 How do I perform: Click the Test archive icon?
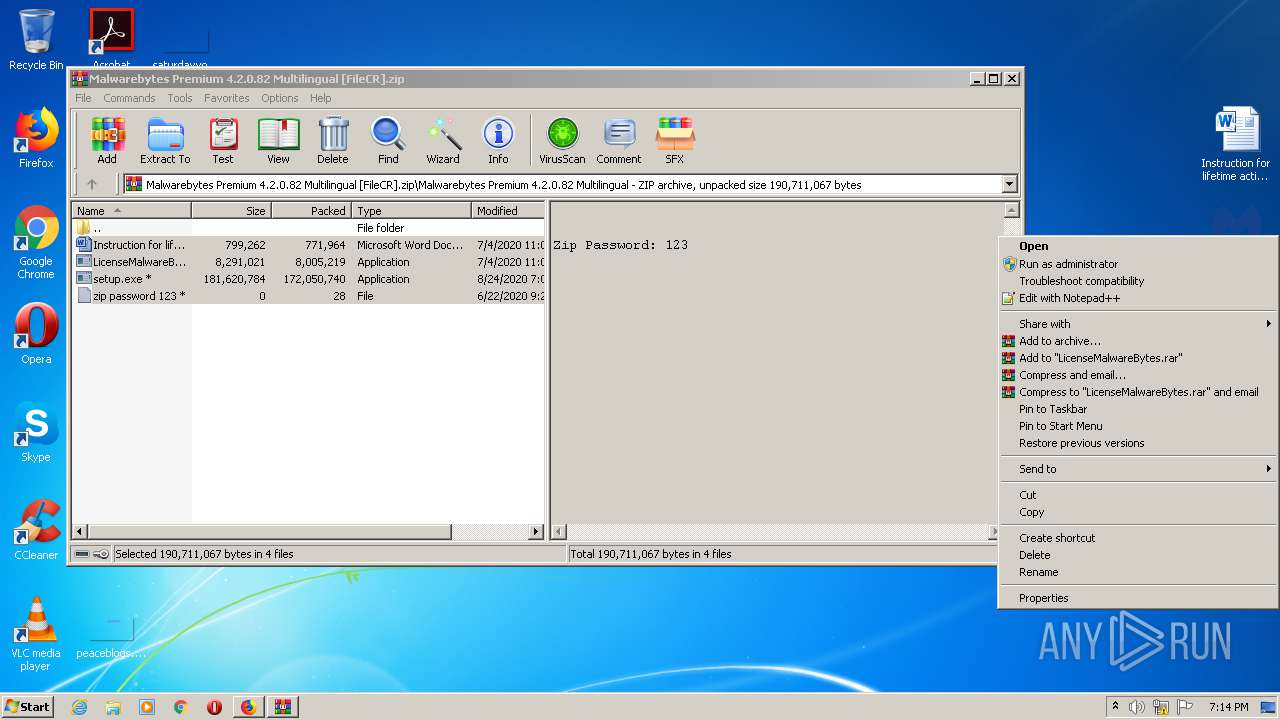click(223, 140)
